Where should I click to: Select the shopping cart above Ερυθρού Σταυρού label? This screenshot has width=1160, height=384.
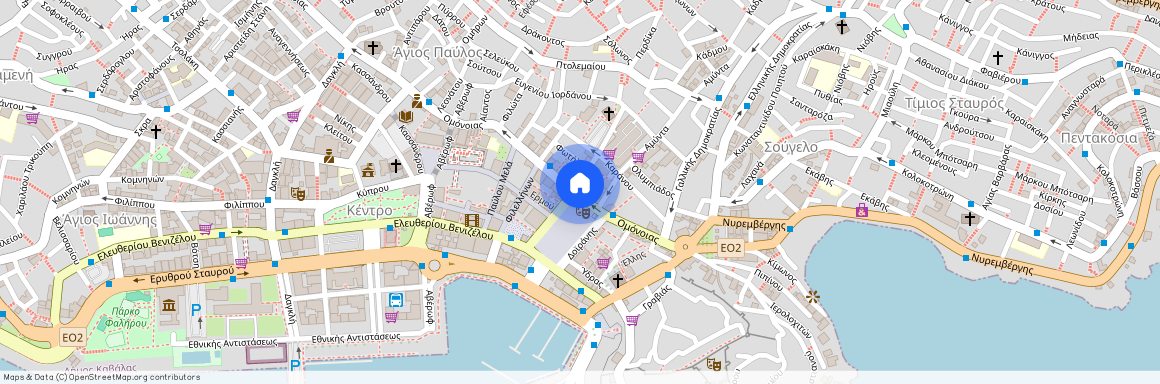coord(241,263)
